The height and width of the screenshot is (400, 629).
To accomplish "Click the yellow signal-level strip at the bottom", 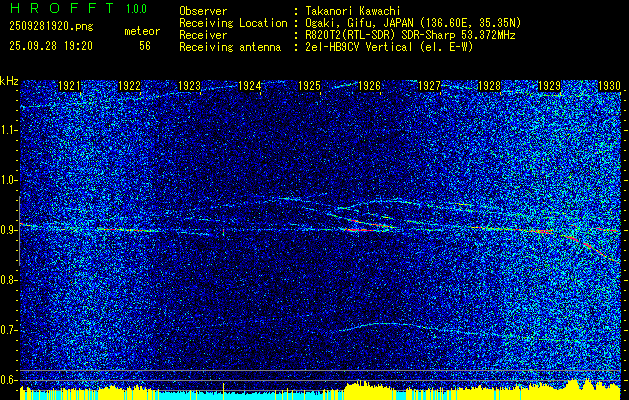I will click(320, 391).
